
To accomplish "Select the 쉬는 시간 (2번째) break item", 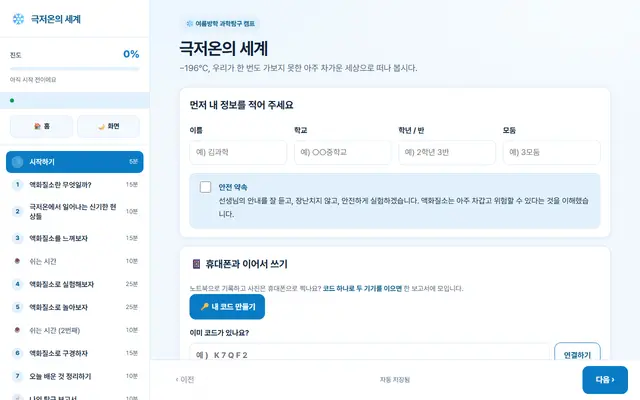I will [75, 330].
